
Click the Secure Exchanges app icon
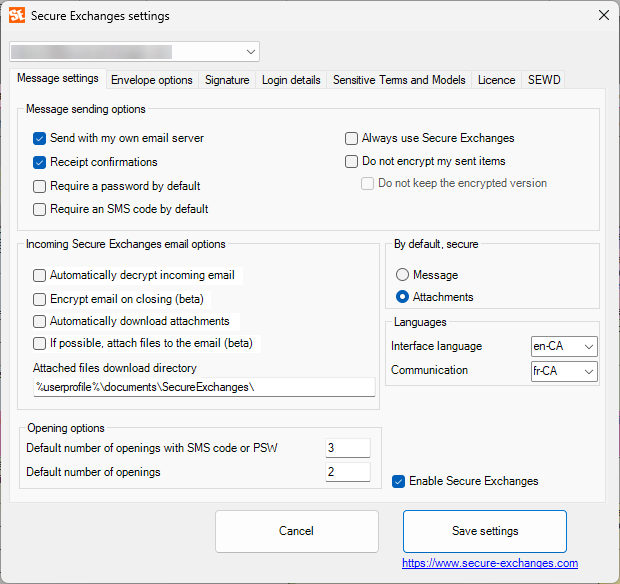click(16, 15)
